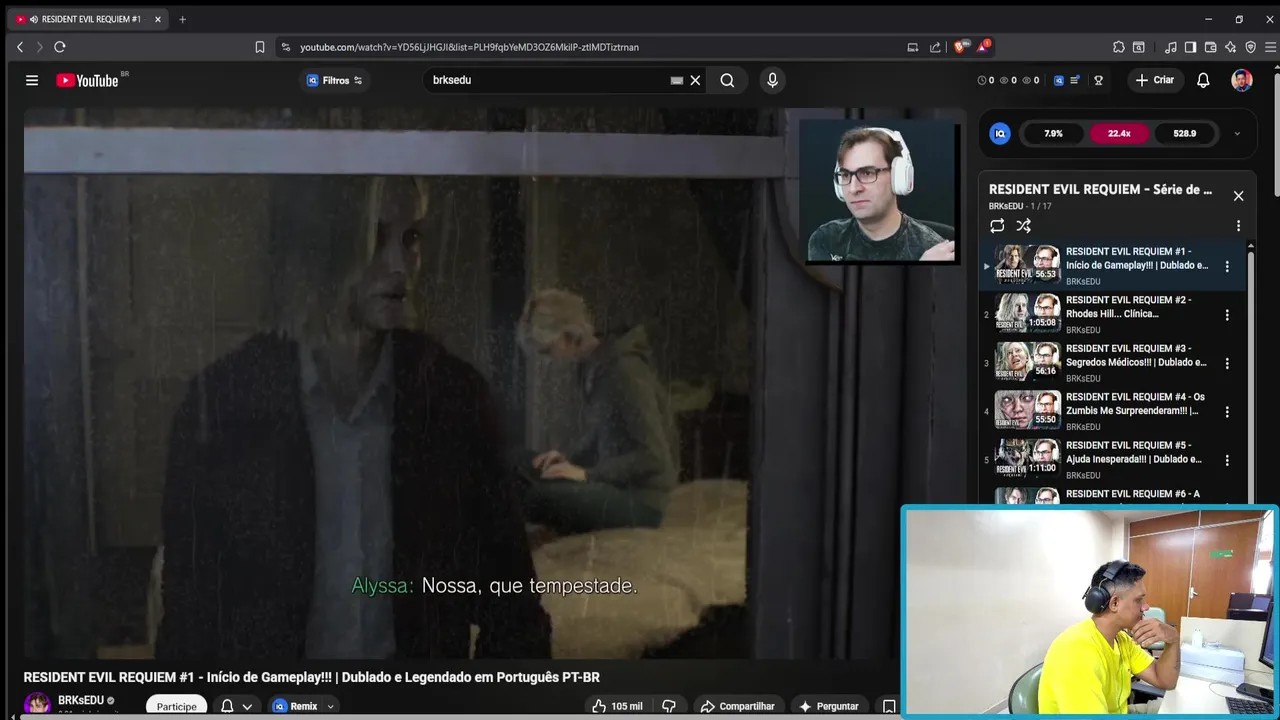Image resolution: width=1280 pixels, height=720 pixels.
Task: Open the YouTube hamburger guide menu
Action: pos(32,80)
